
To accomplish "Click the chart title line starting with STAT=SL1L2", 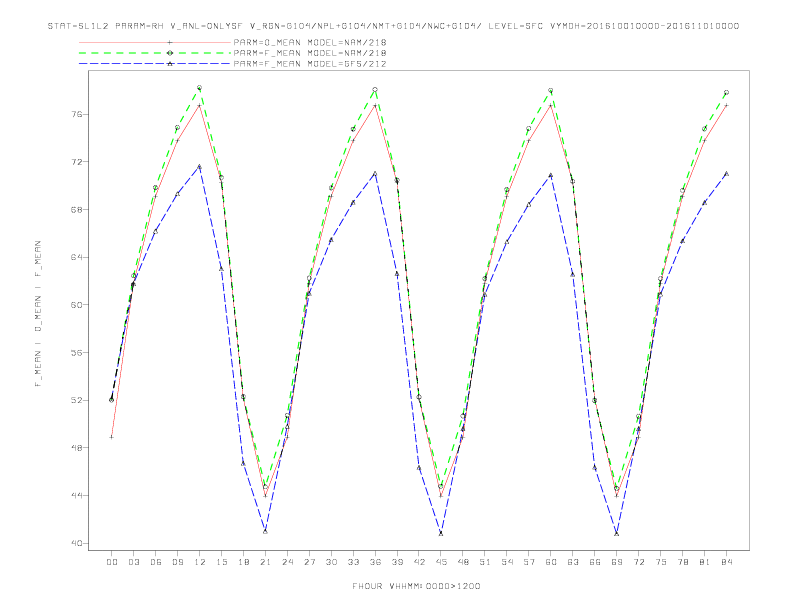I will click(393, 26).
